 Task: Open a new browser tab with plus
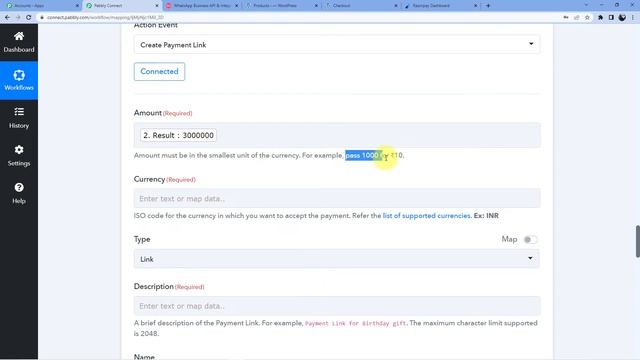point(488,6)
